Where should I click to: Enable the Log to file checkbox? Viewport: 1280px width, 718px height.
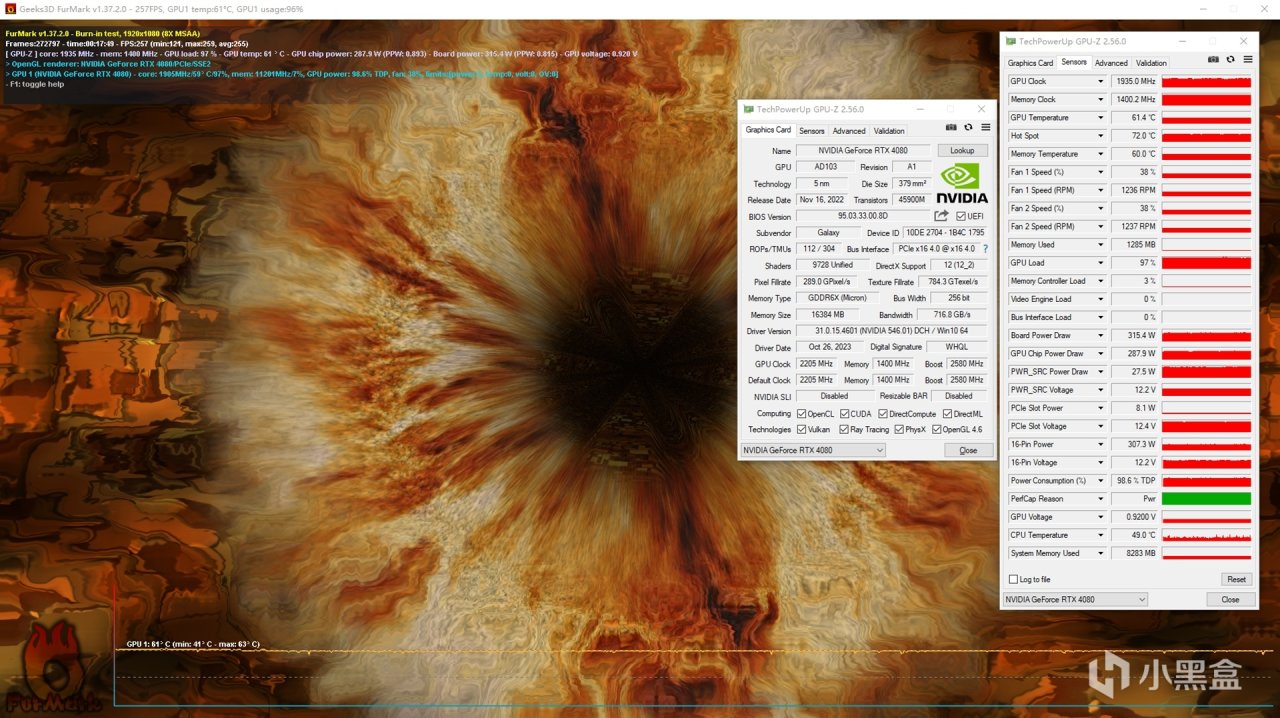click(x=1013, y=579)
